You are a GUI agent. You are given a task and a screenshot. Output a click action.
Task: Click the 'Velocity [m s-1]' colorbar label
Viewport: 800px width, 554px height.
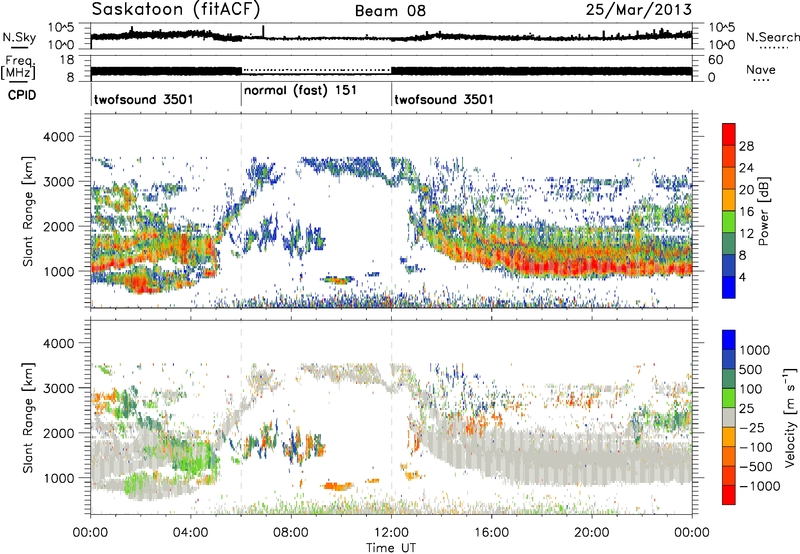click(790, 417)
